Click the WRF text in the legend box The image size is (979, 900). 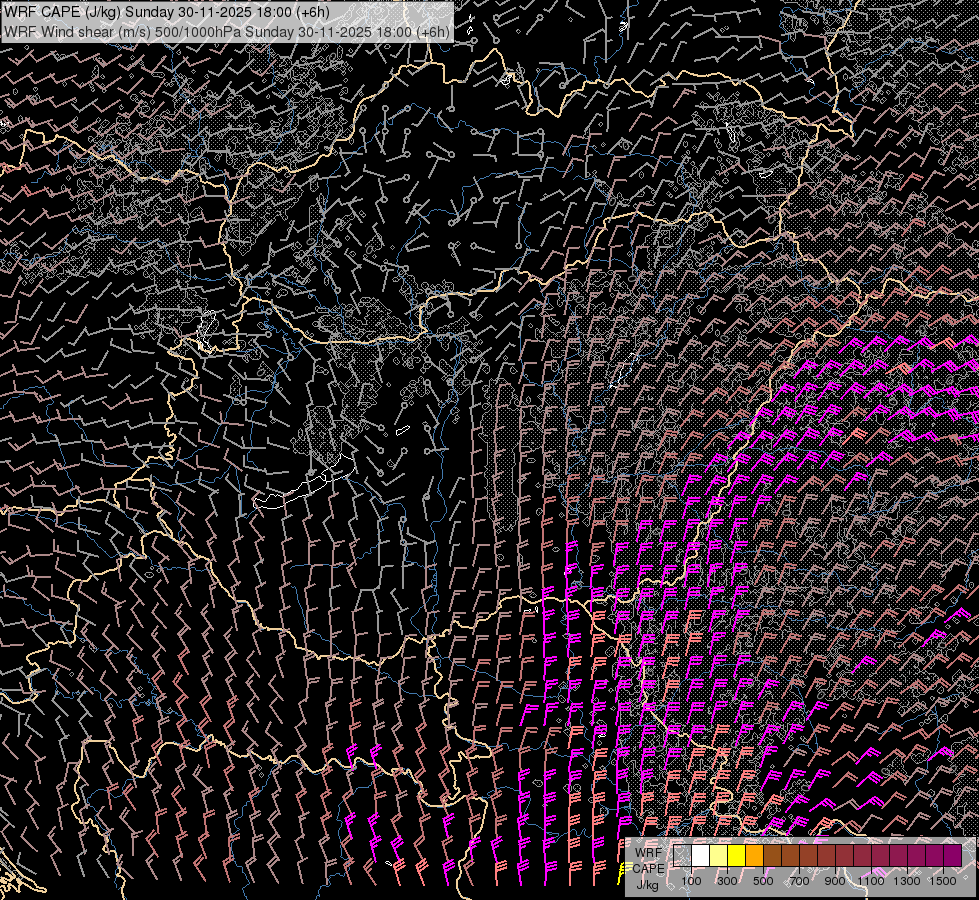point(647,850)
